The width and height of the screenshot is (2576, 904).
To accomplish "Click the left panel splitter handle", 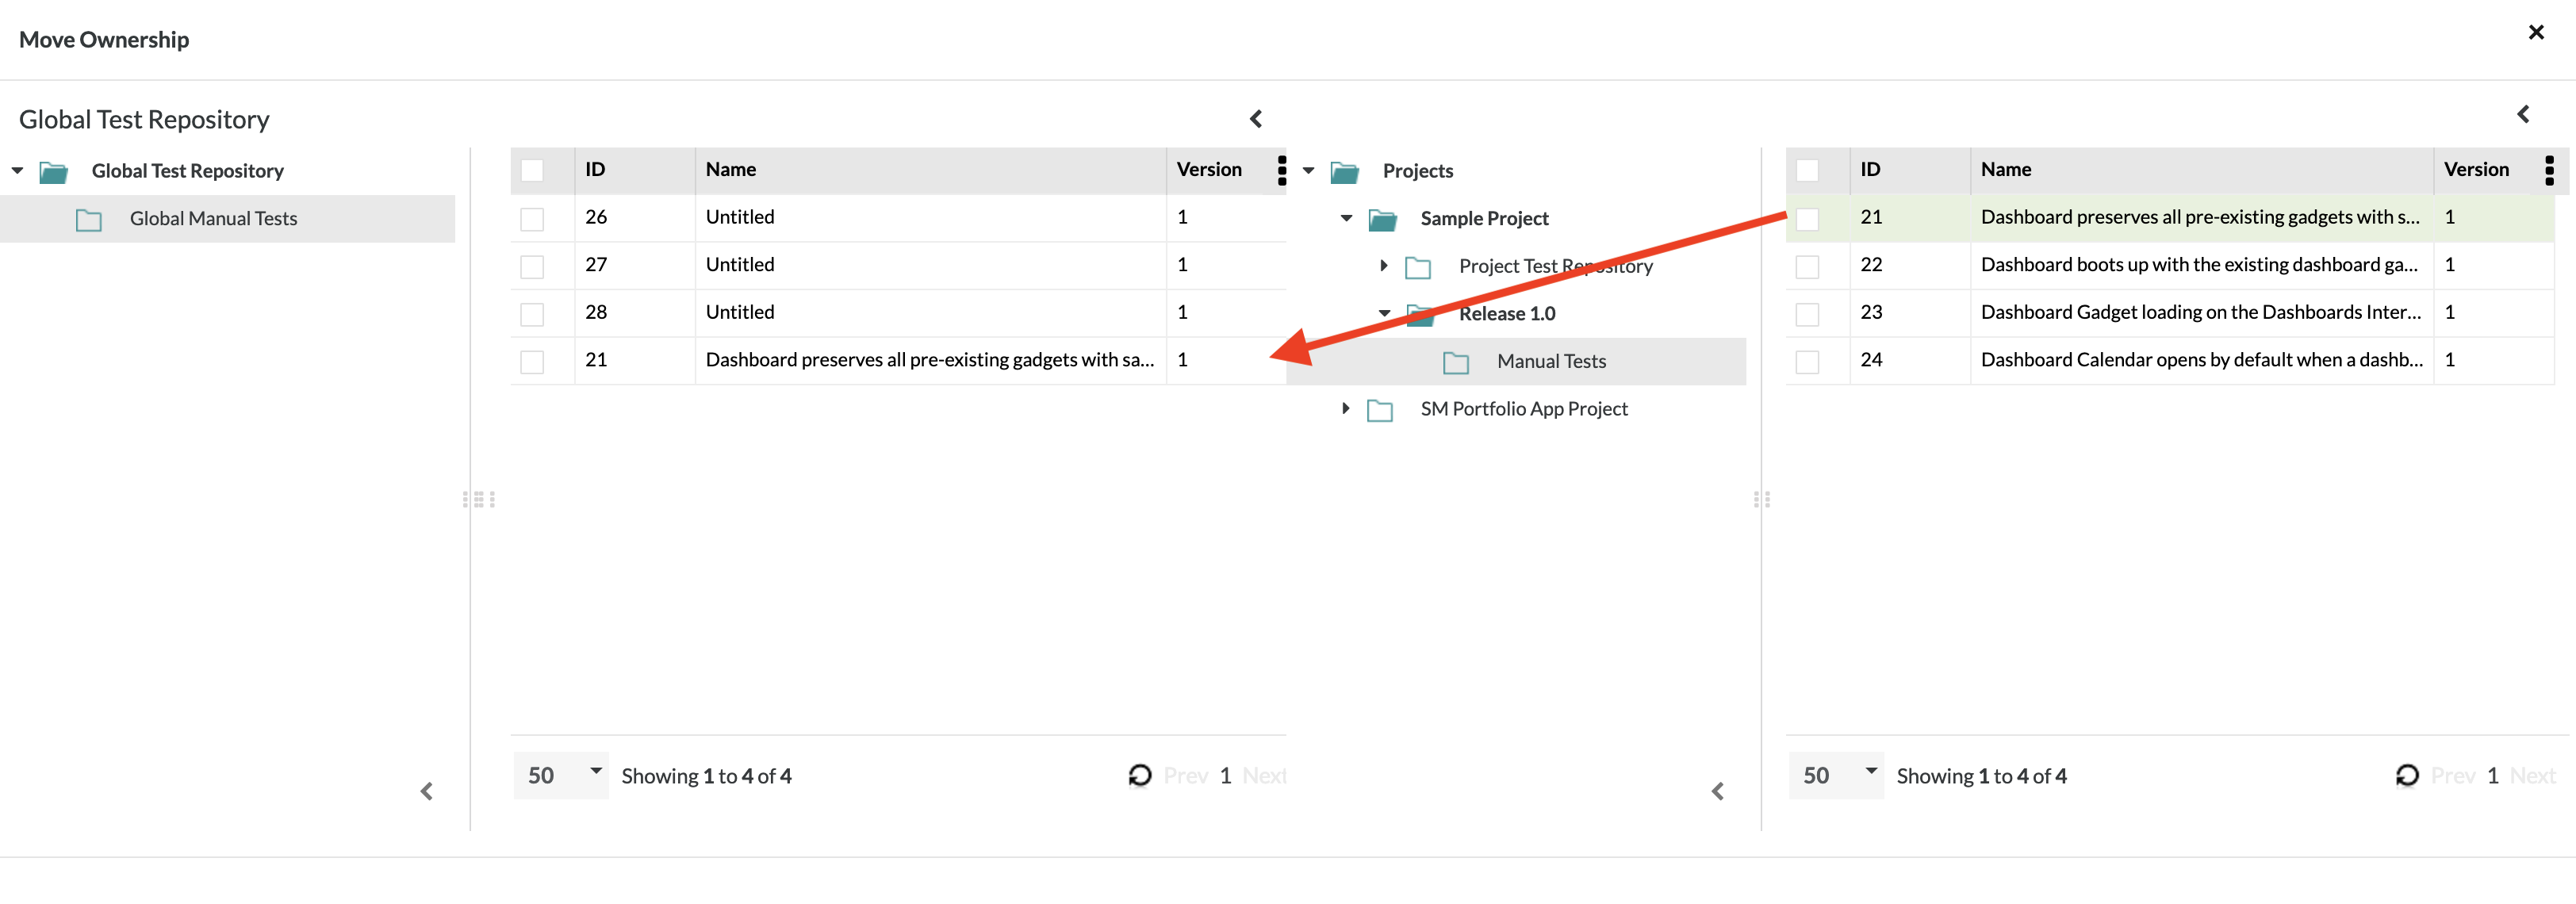I will point(479,499).
